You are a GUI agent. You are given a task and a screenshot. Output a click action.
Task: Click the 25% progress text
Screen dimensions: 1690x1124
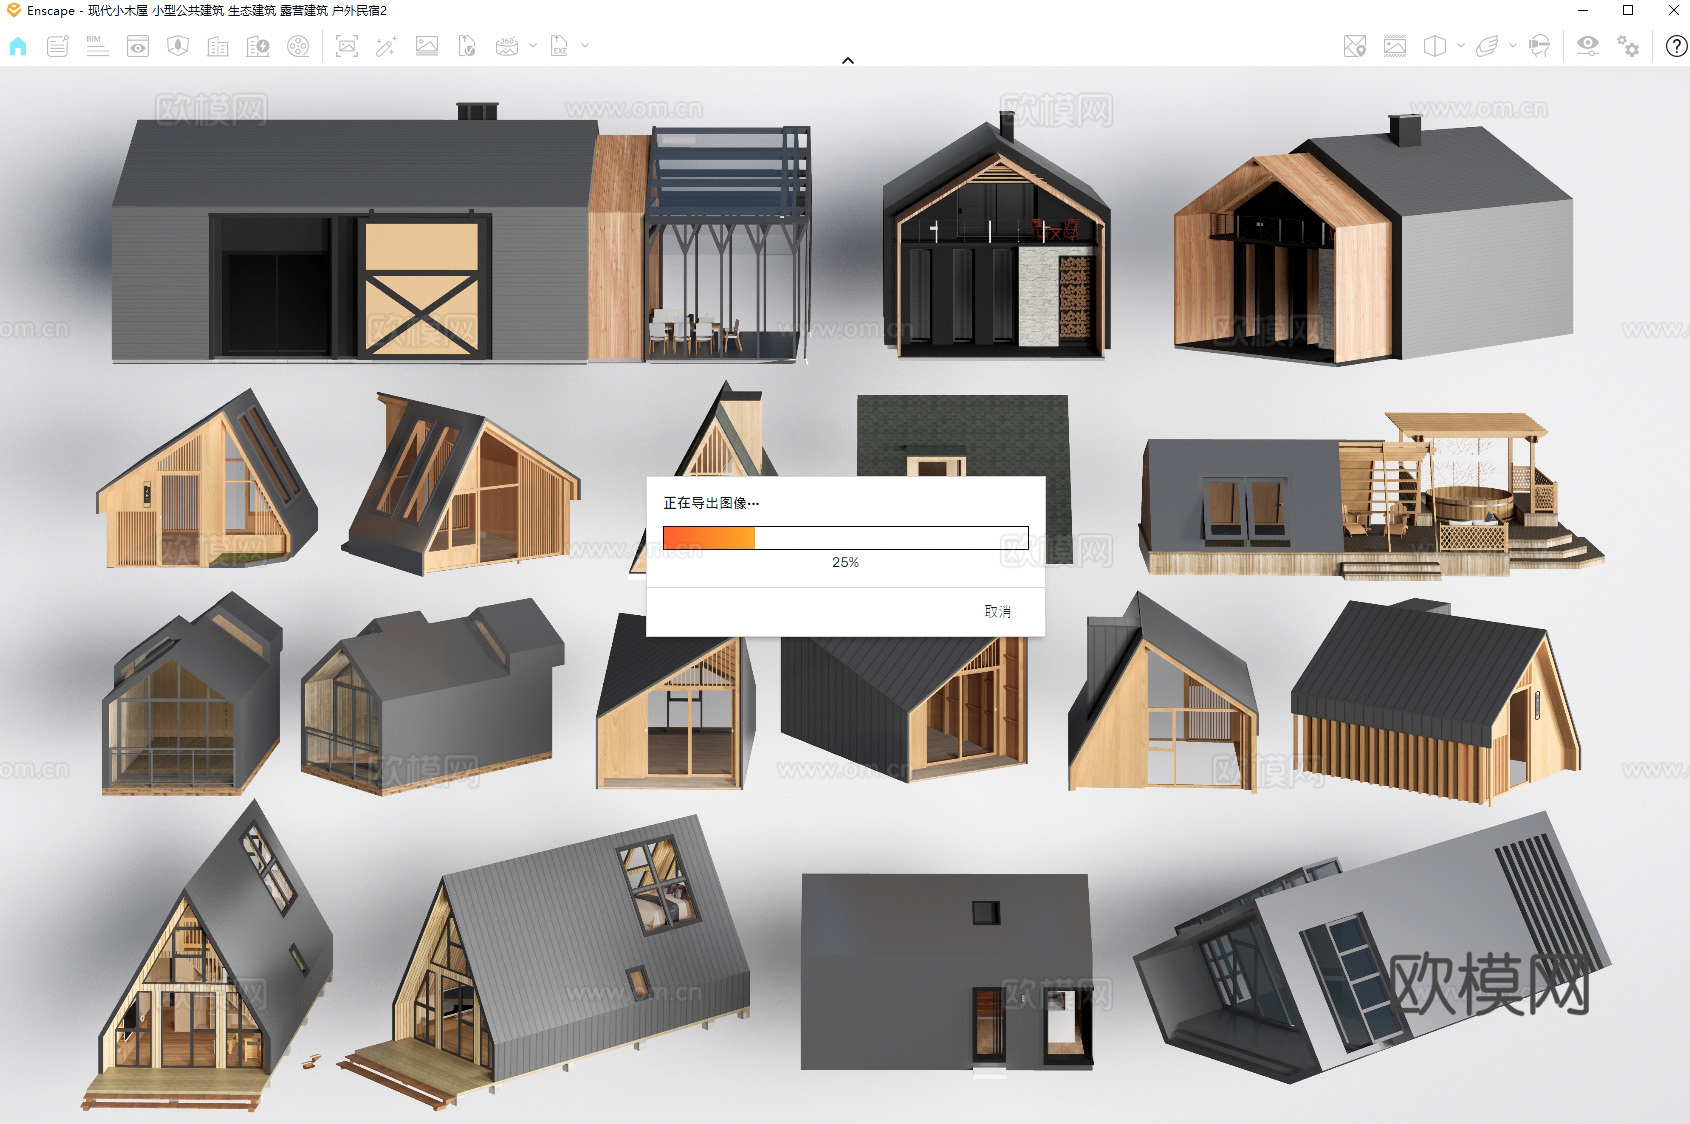(x=846, y=562)
